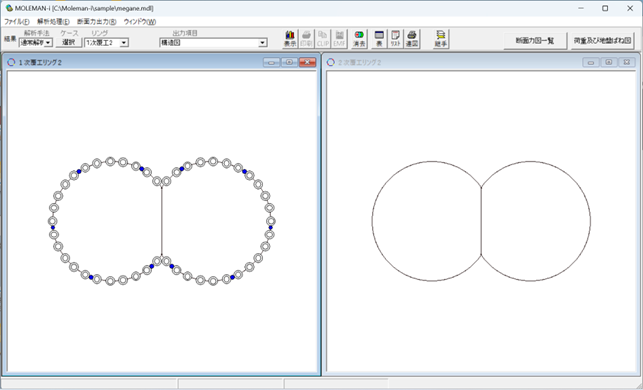
Task: Click the 荷重及び地盤ばね図 button
Action: coord(602,41)
